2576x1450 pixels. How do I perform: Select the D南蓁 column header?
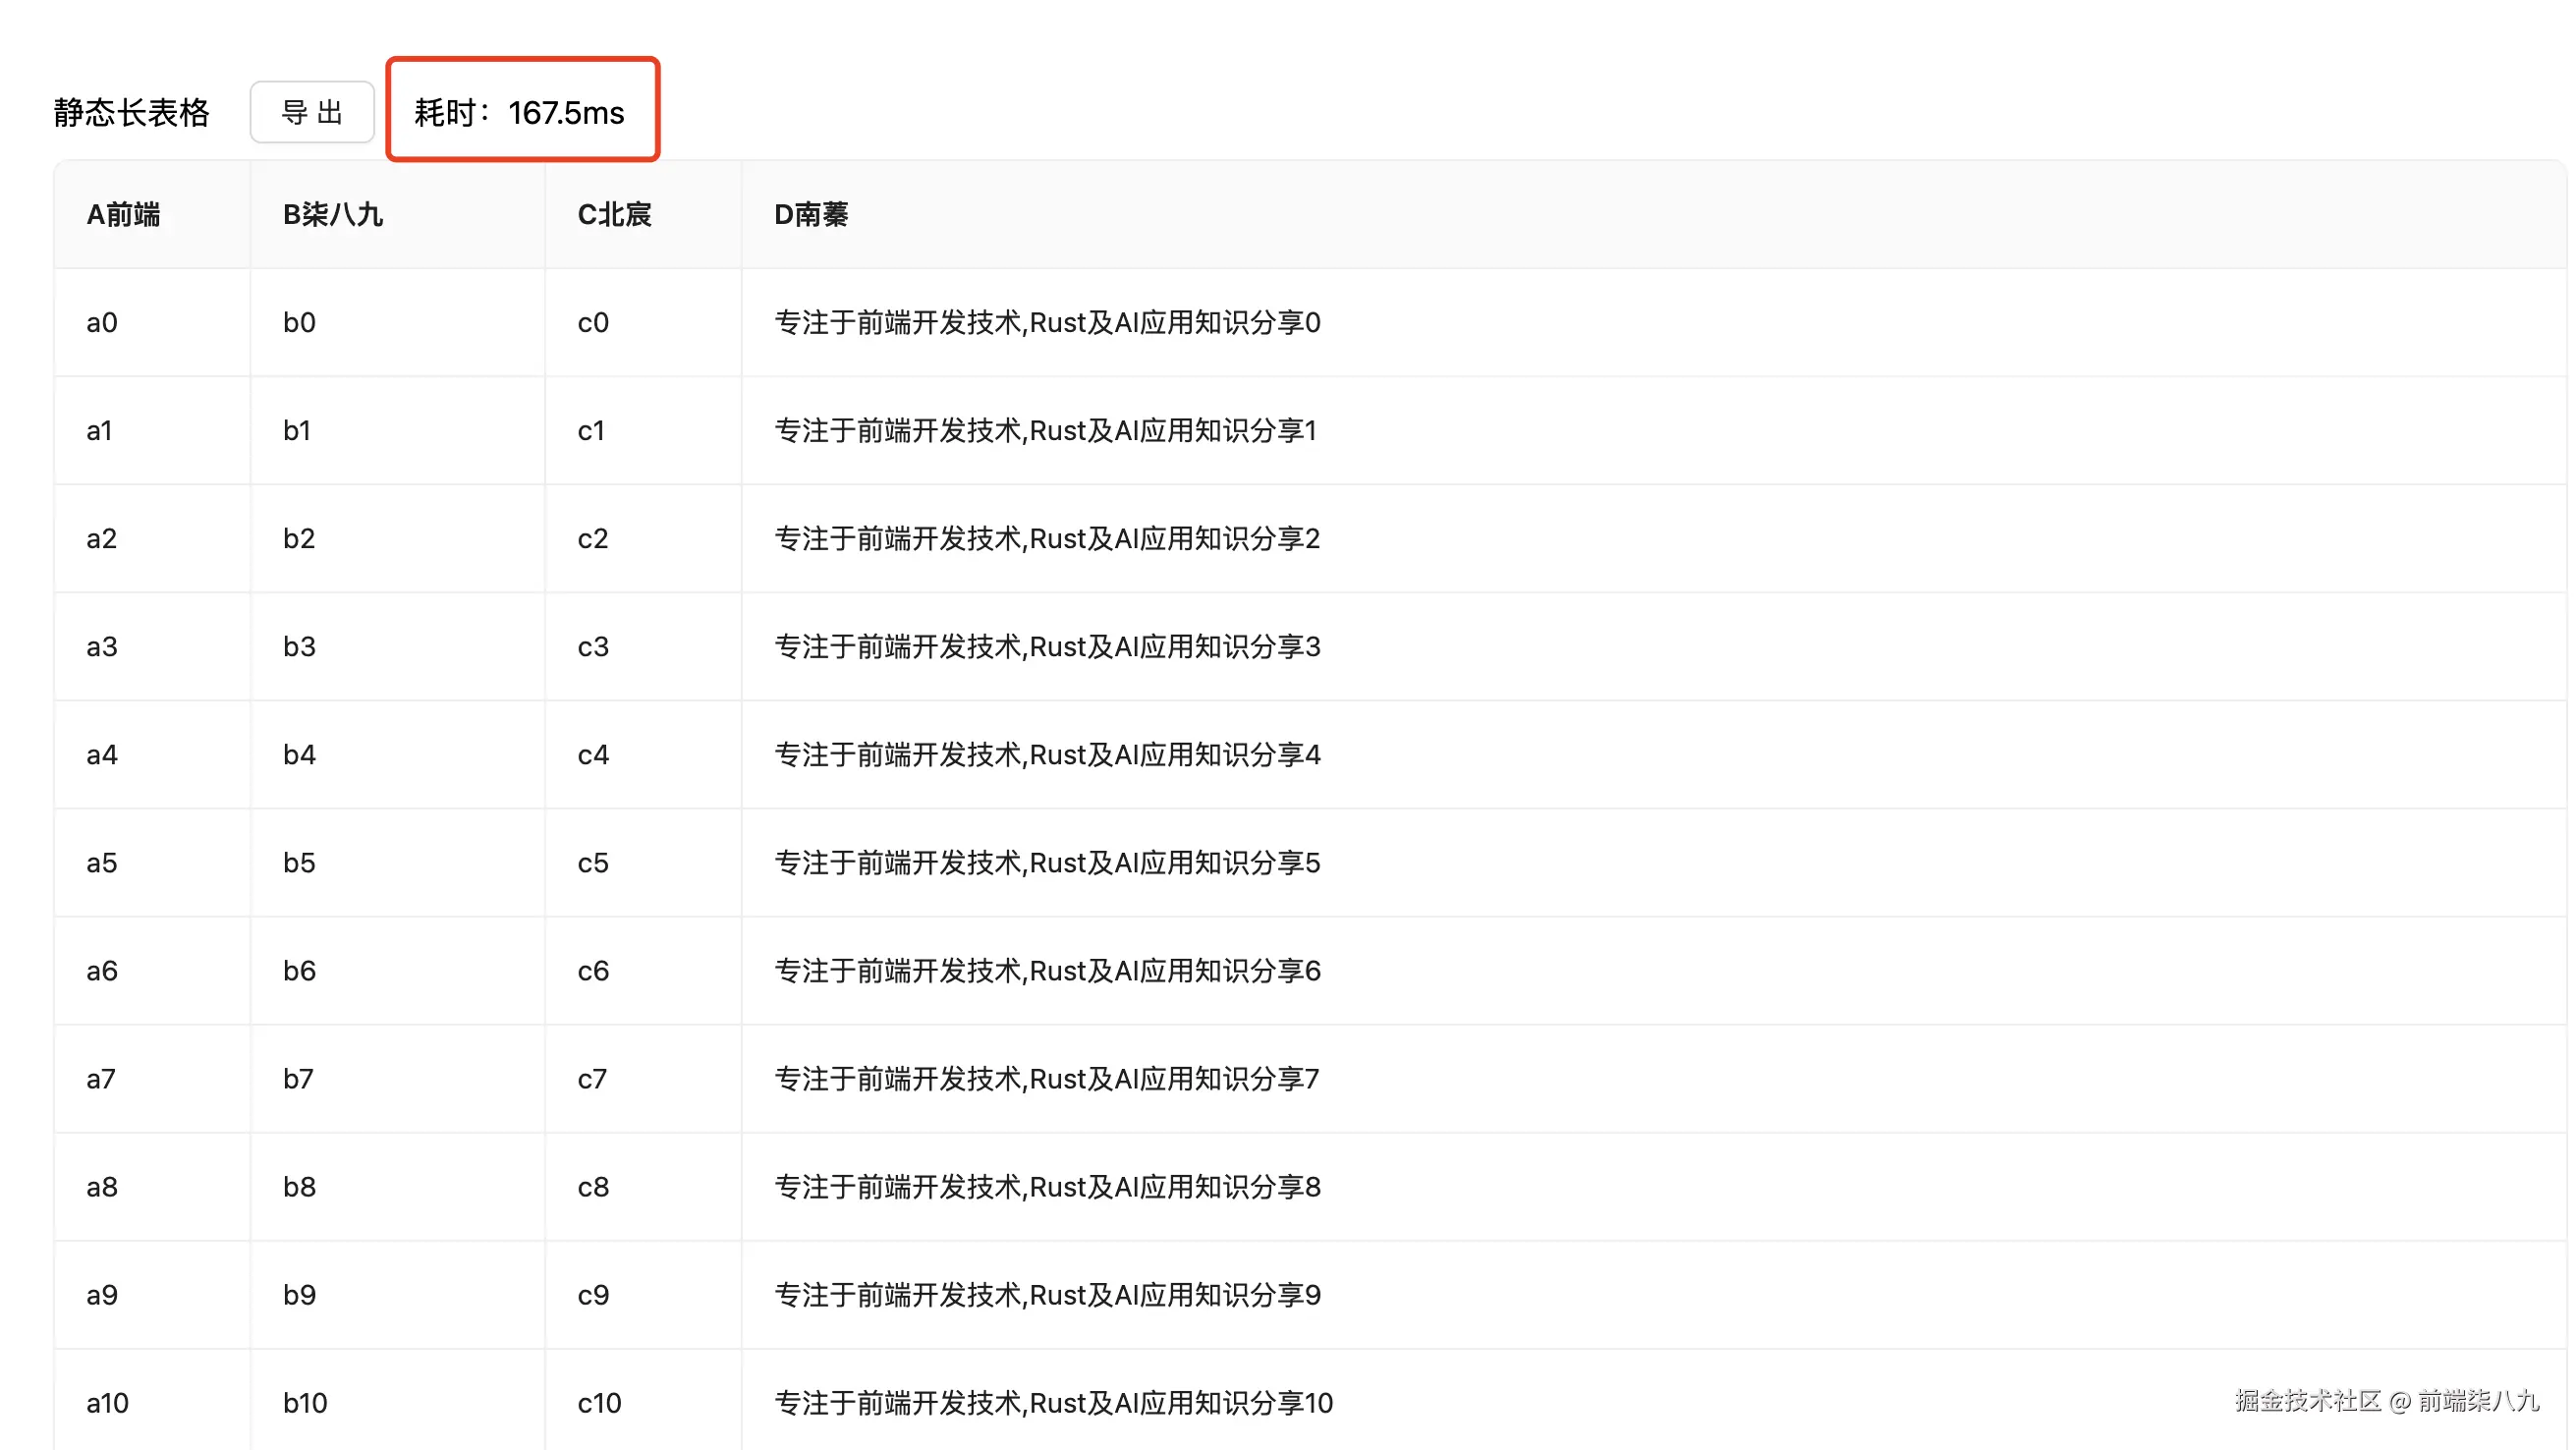tap(811, 215)
